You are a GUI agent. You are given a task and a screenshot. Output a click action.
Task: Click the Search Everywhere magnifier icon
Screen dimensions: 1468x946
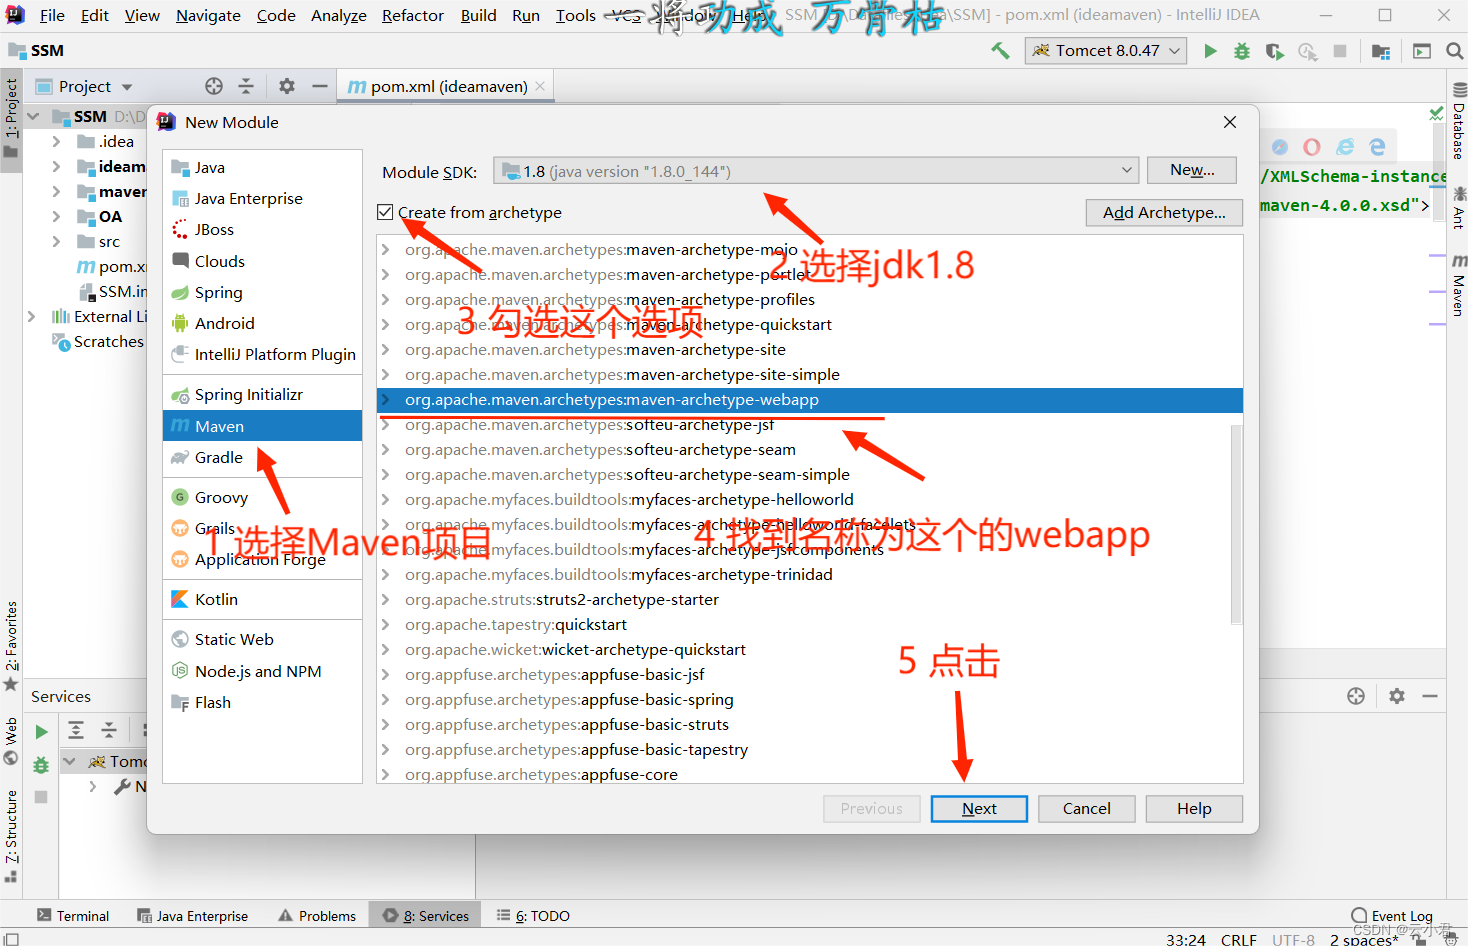tap(1455, 51)
